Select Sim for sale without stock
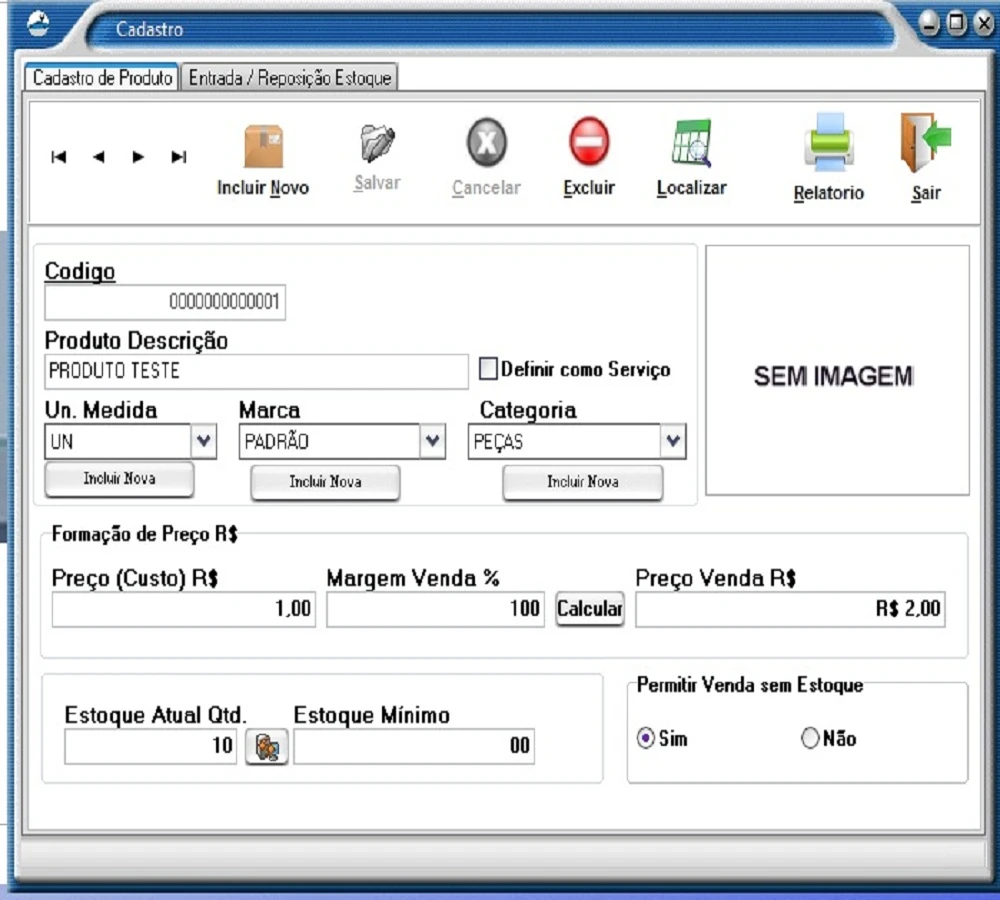1000x900 pixels. pyautogui.click(x=646, y=739)
